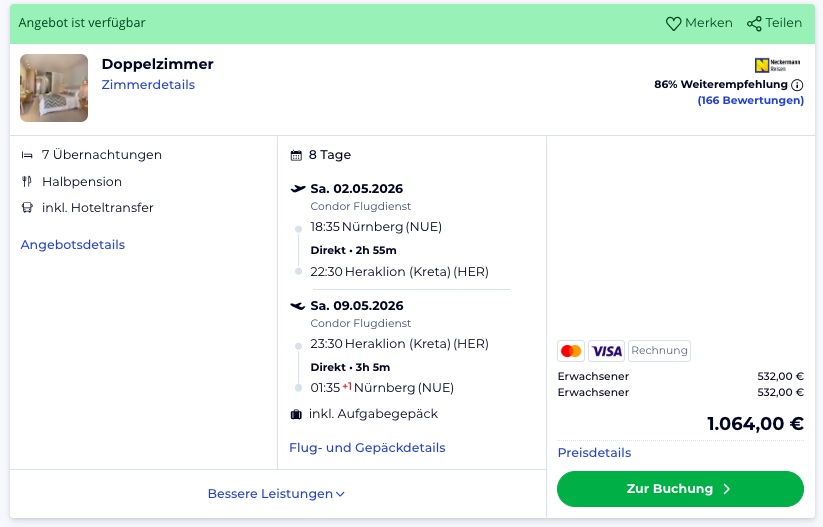This screenshot has height=527, width=823.
Task: Click the text 18:35 Nürnberg (NUE)
Action: tap(376, 227)
